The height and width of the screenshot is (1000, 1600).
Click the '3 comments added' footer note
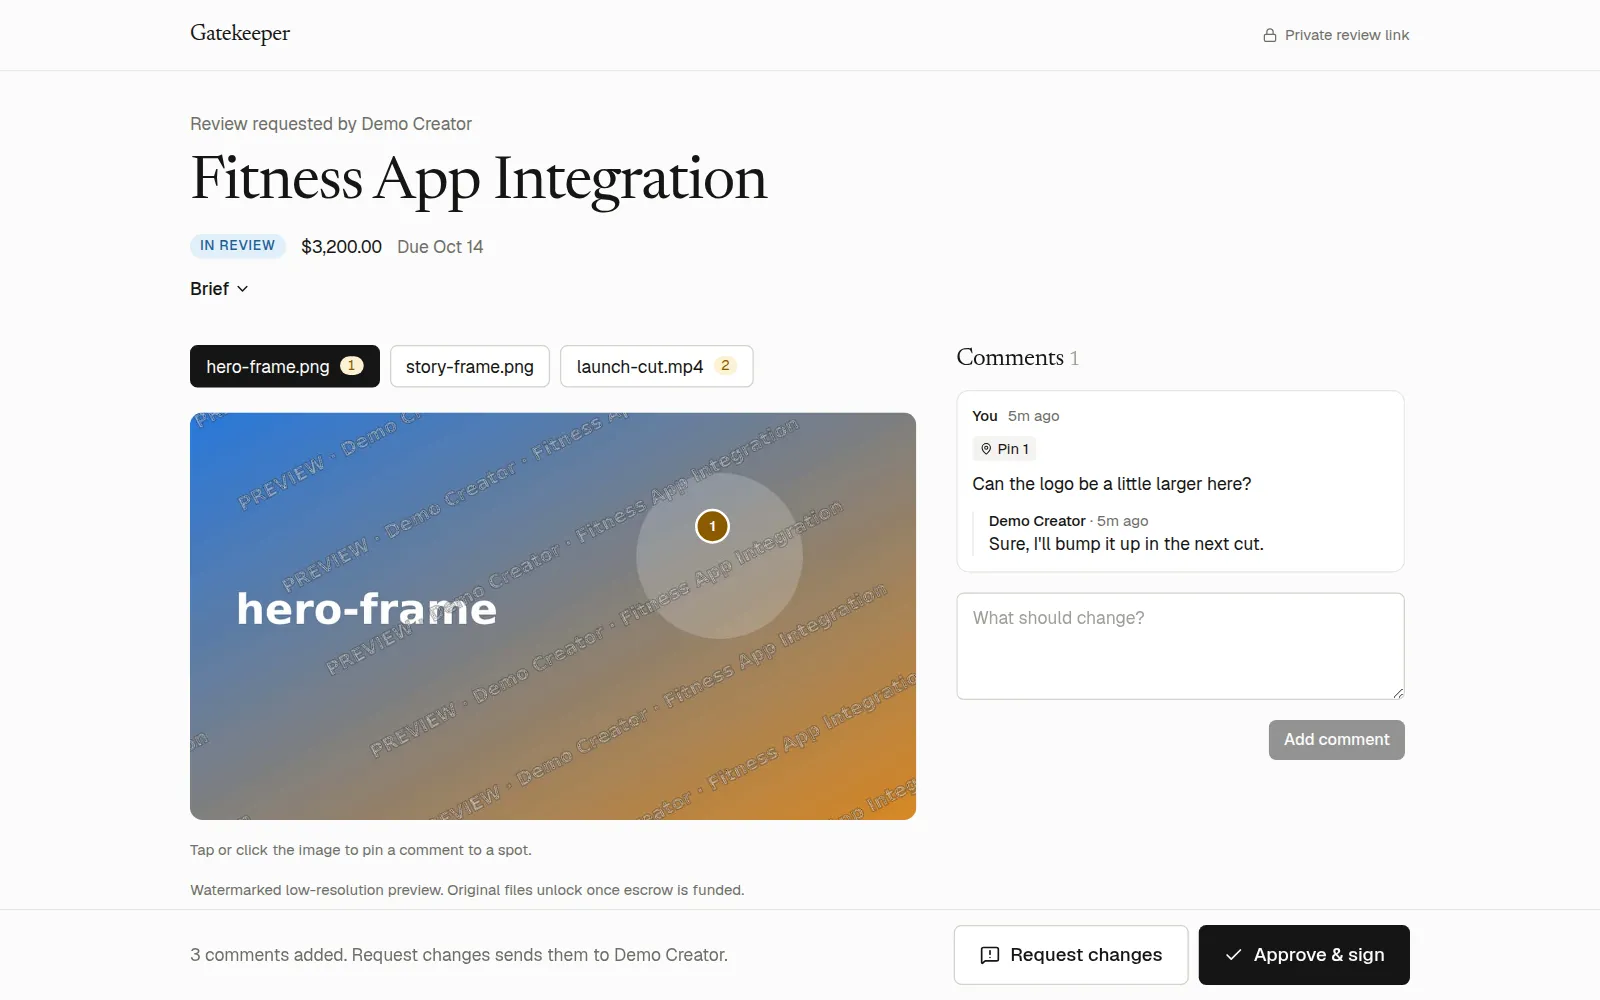coord(459,955)
